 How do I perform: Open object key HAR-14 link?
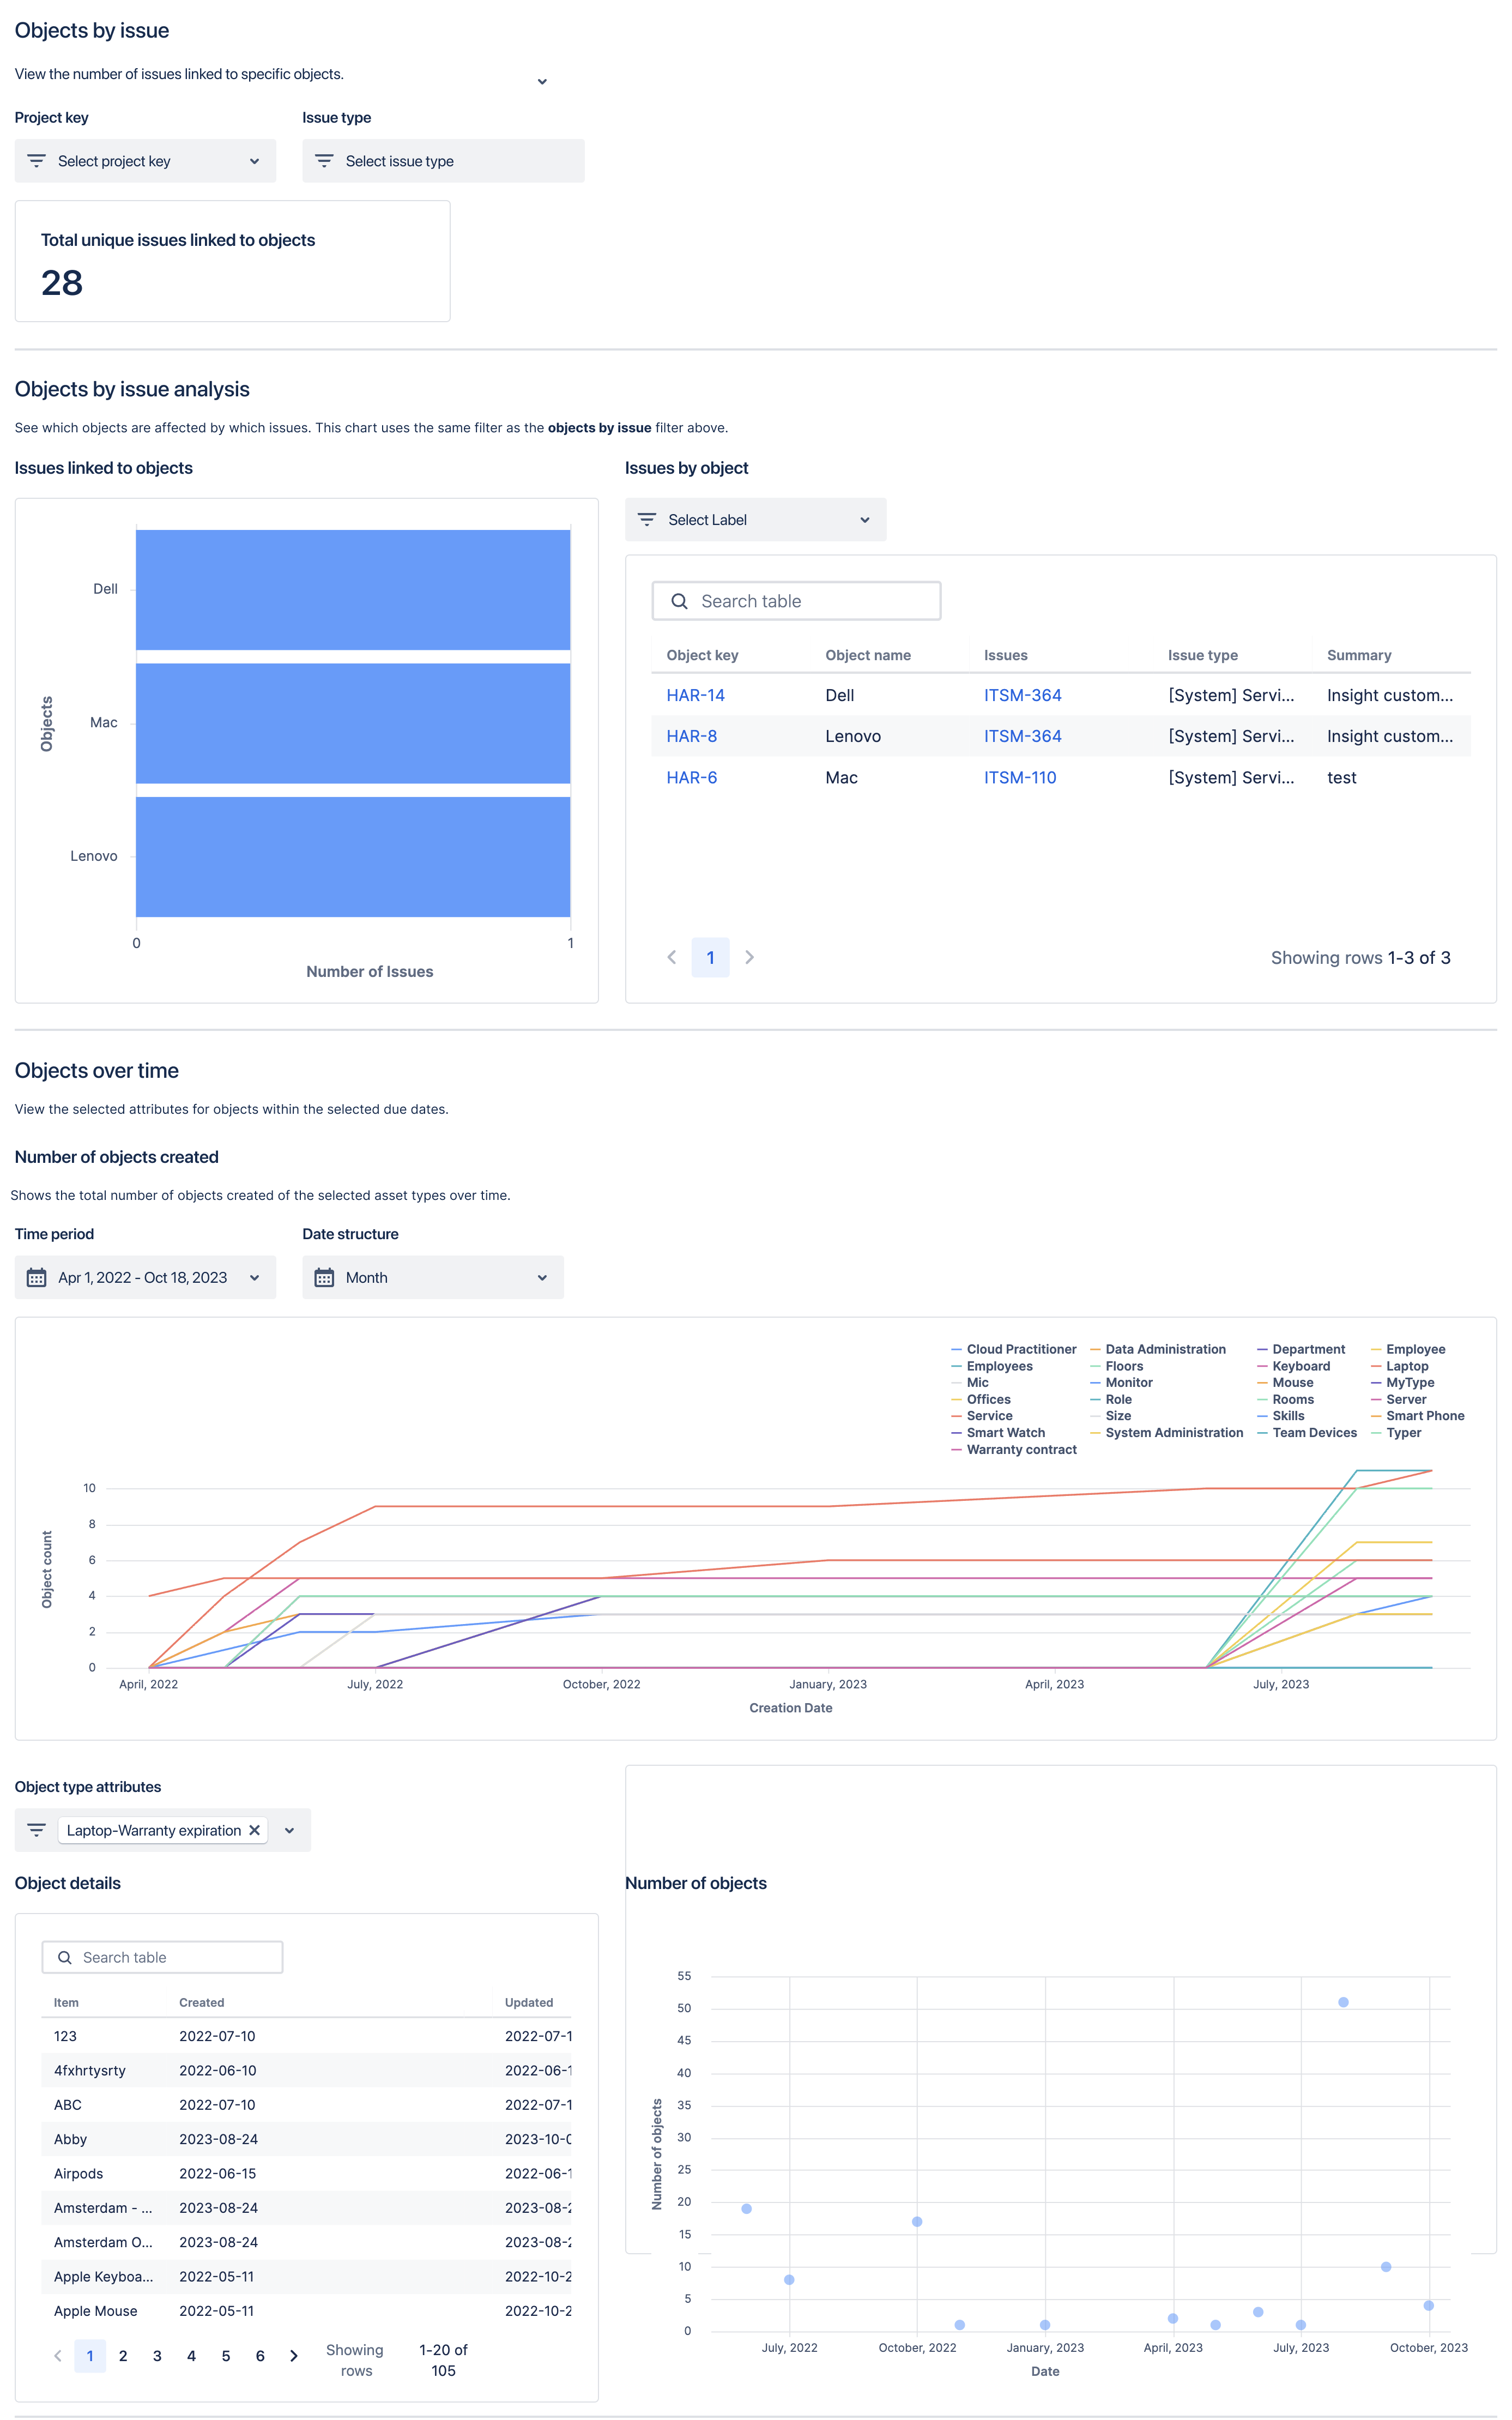tap(695, 695)
